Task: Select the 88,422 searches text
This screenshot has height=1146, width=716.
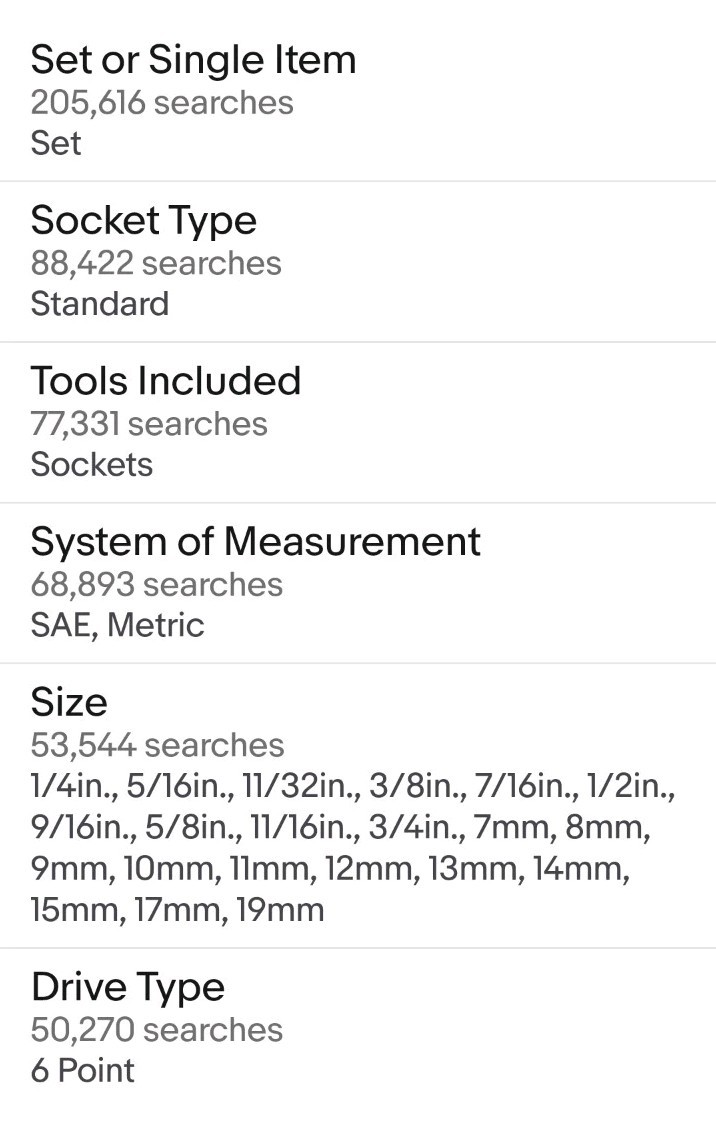Action: point(156,263)
